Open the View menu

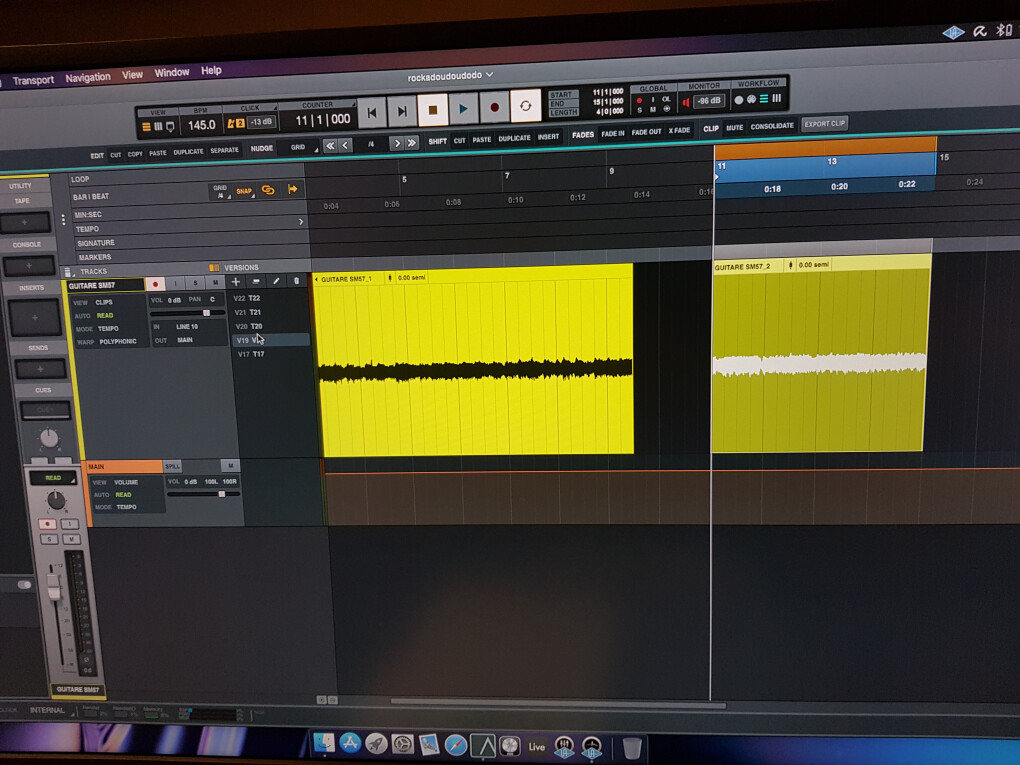(133, 75)
